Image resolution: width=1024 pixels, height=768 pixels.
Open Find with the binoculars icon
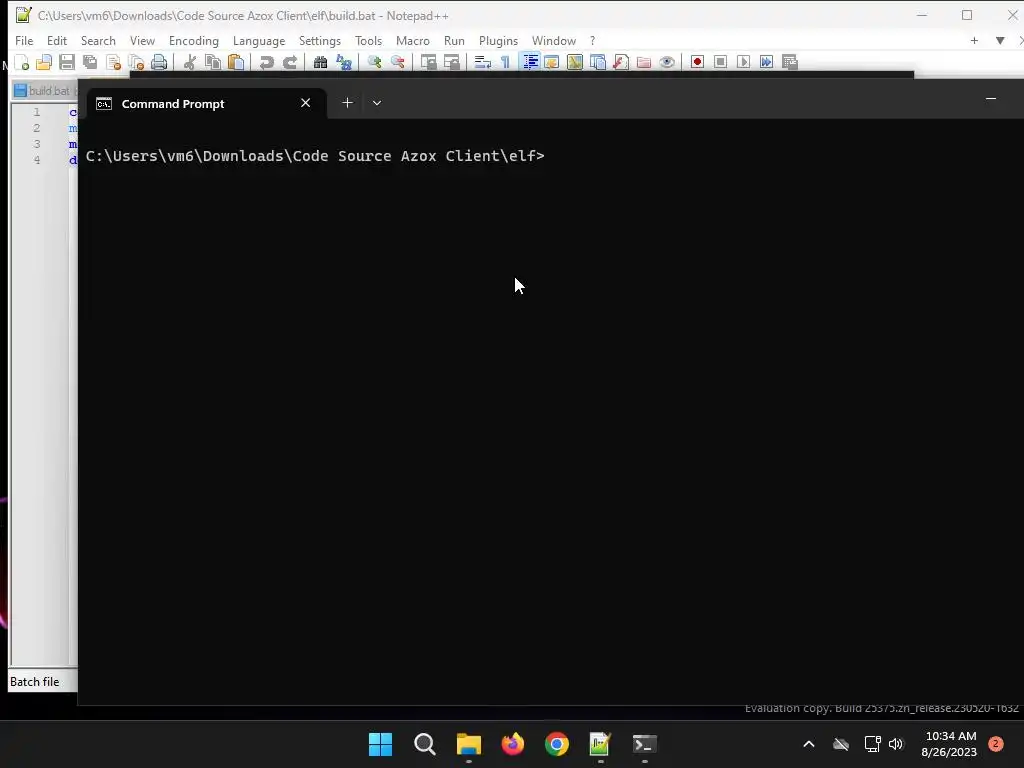[x=320, y=62]
